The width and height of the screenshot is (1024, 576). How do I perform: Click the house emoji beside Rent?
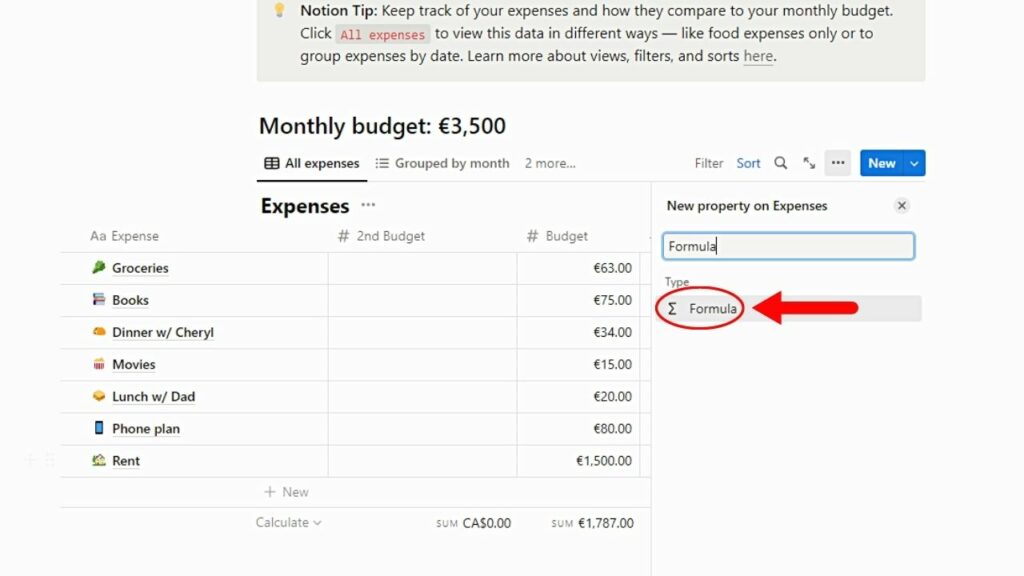pos(99,460)
